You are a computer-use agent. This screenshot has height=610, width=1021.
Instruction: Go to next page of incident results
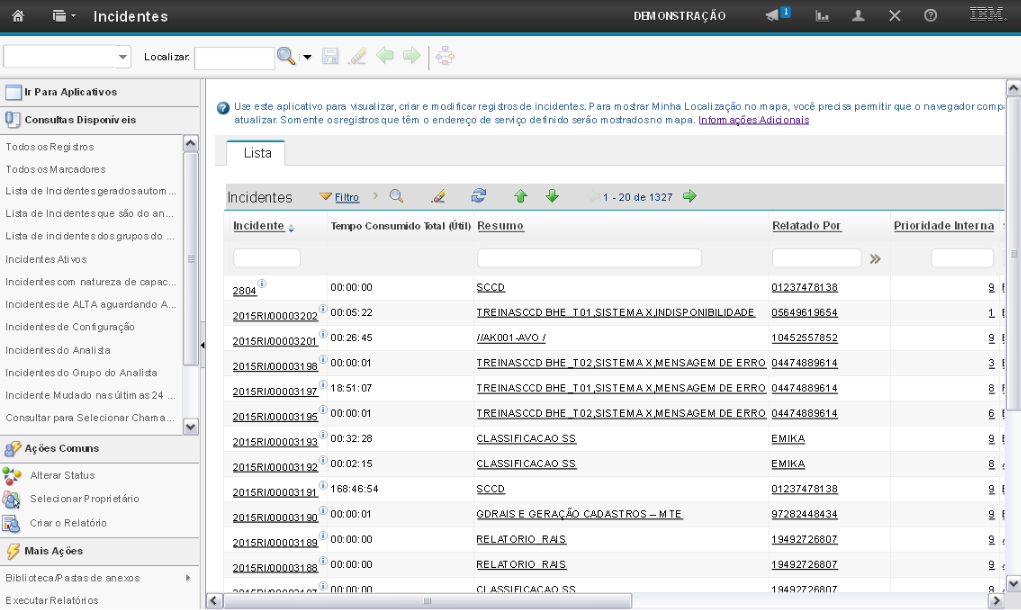click(x=690, y=197)
